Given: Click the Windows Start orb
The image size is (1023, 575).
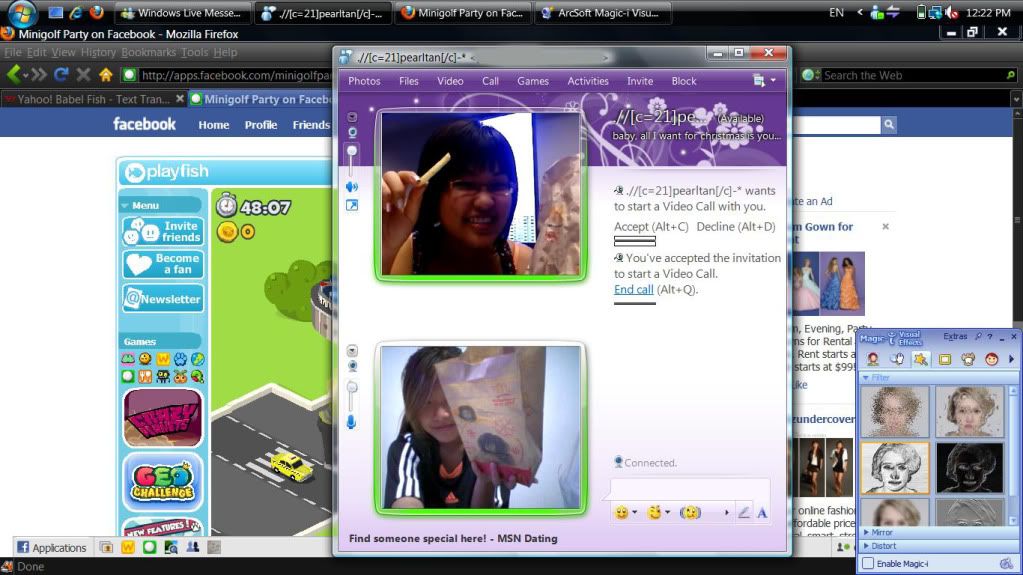Looking at the screenshot, I should pos(22,12).
